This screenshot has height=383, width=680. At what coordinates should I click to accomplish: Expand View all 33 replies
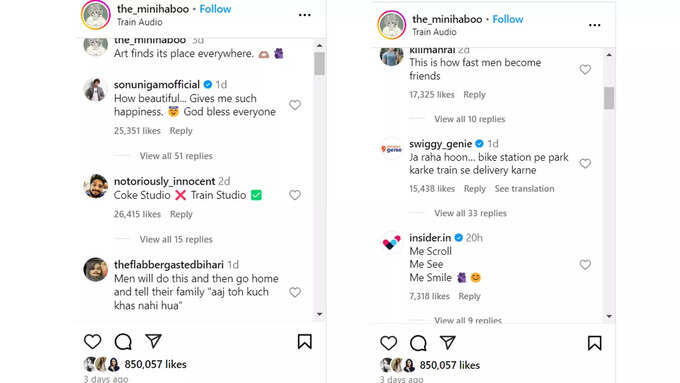[x=471, y=213]
